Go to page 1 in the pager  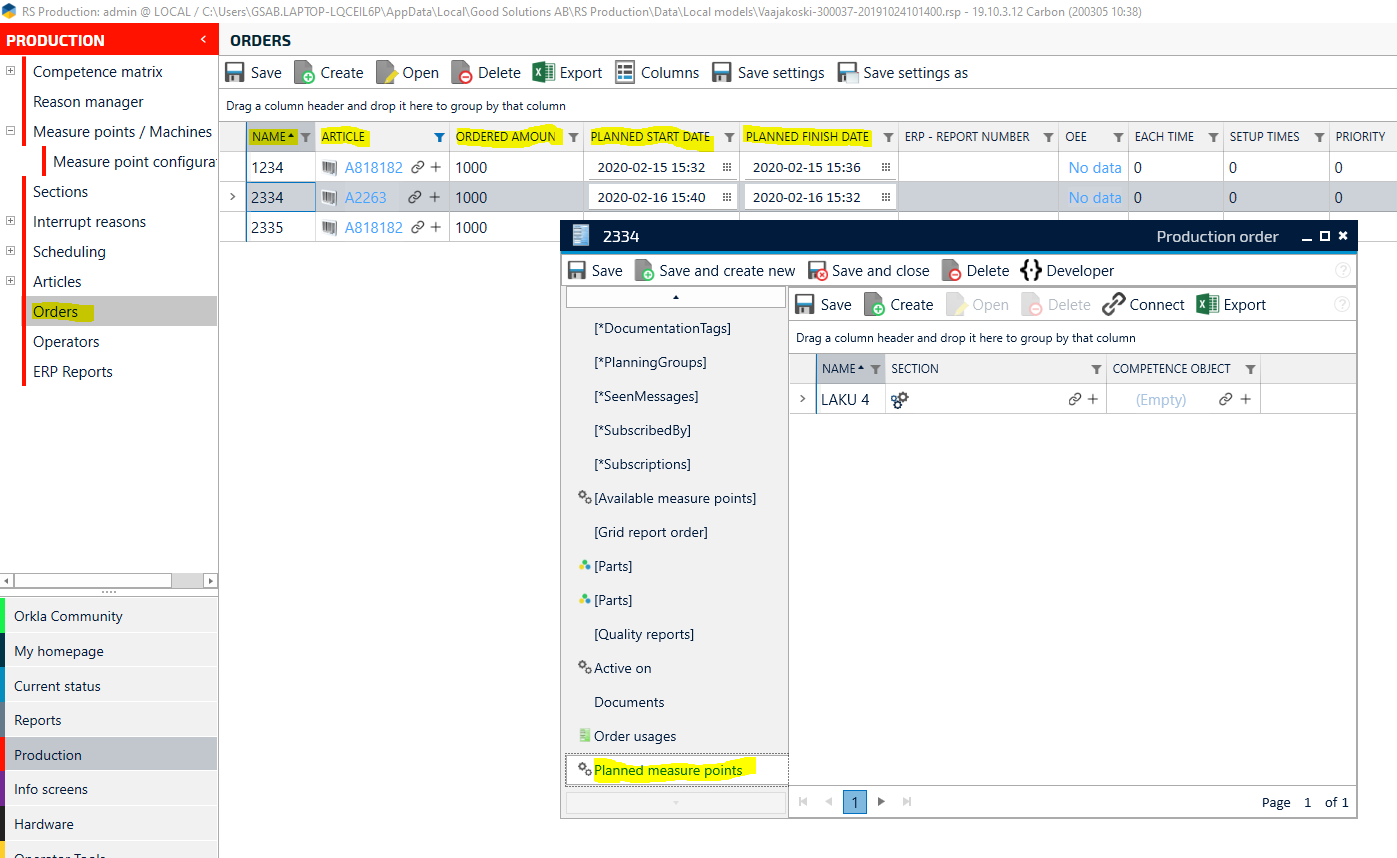coord(854,802)
